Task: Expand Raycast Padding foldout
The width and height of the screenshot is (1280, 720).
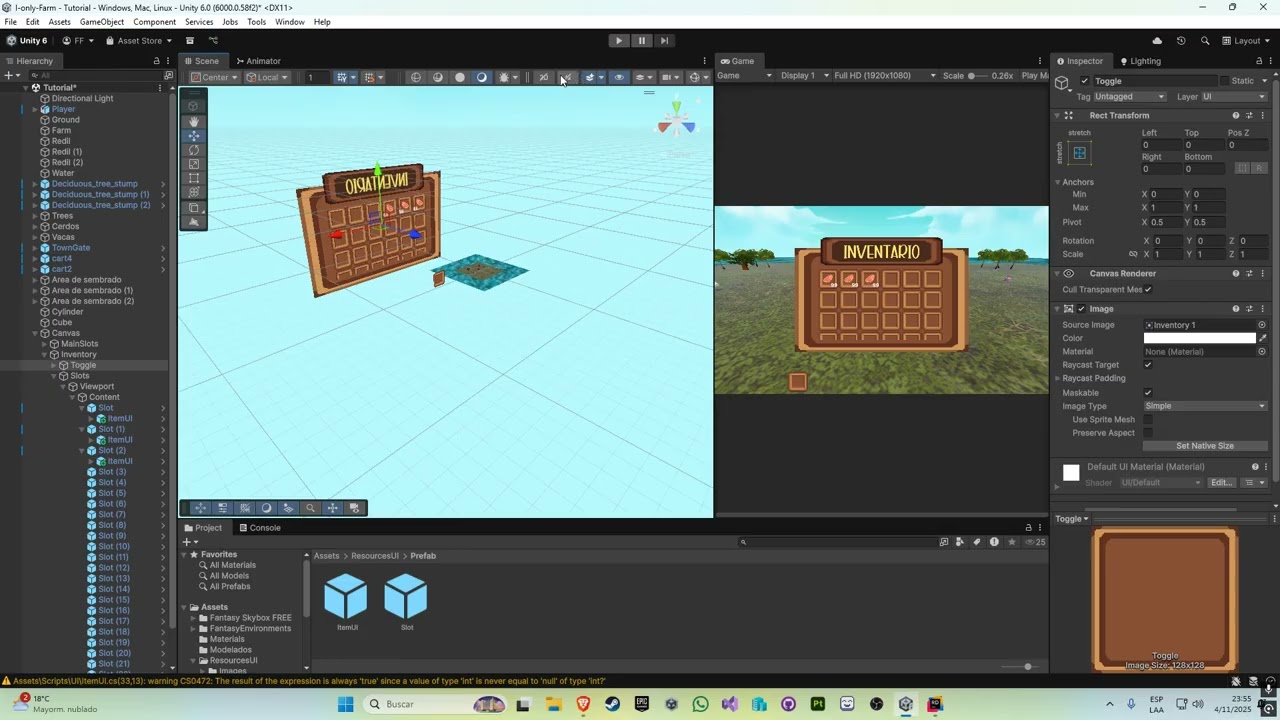Action: [1058, 378]
